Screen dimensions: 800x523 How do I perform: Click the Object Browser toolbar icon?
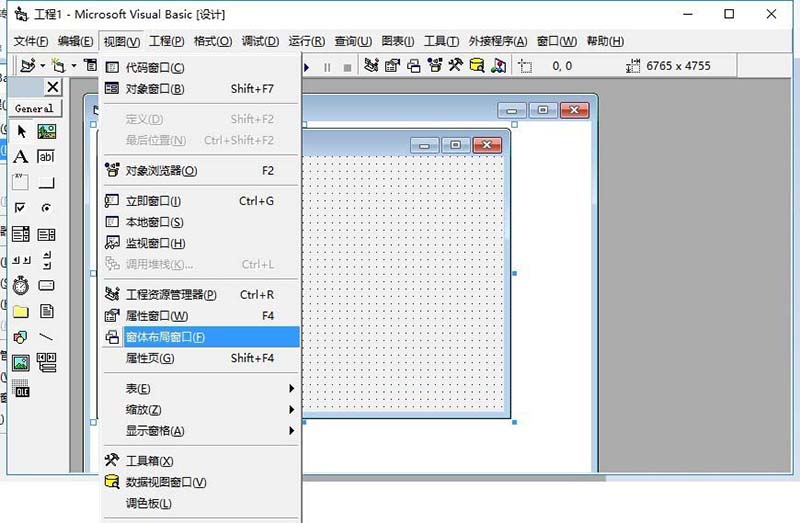435,65
